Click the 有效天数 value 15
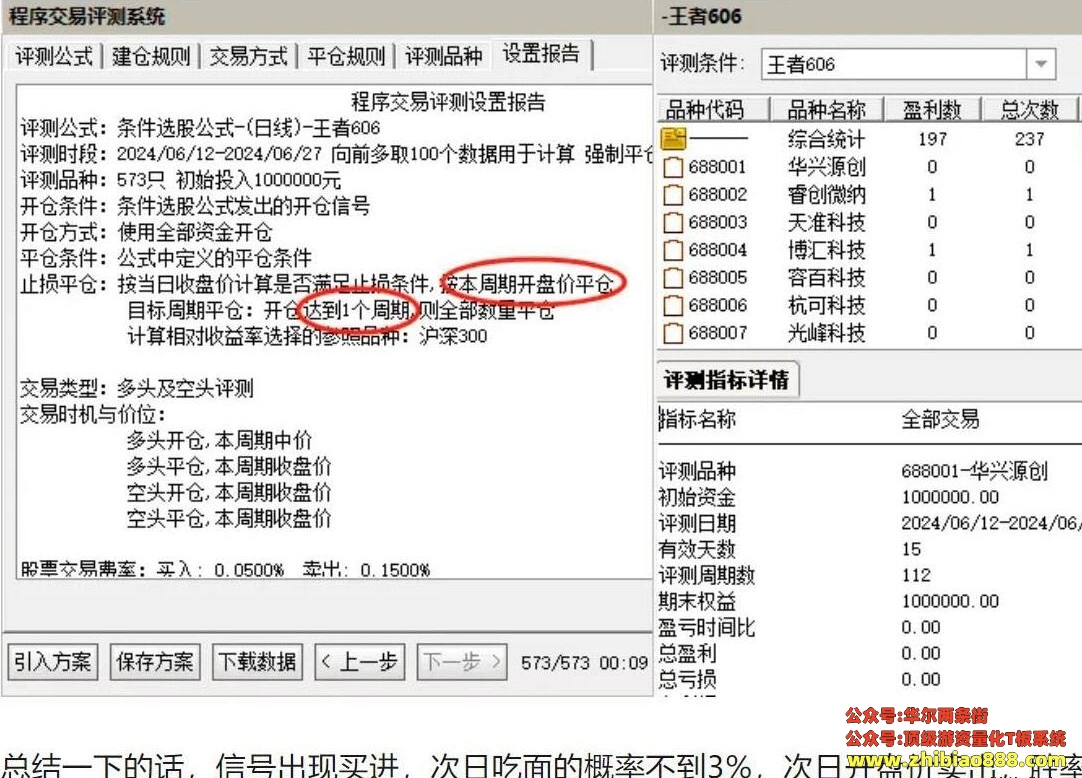Viewport: 1082px width, 778px height. [x=911, y=550]
